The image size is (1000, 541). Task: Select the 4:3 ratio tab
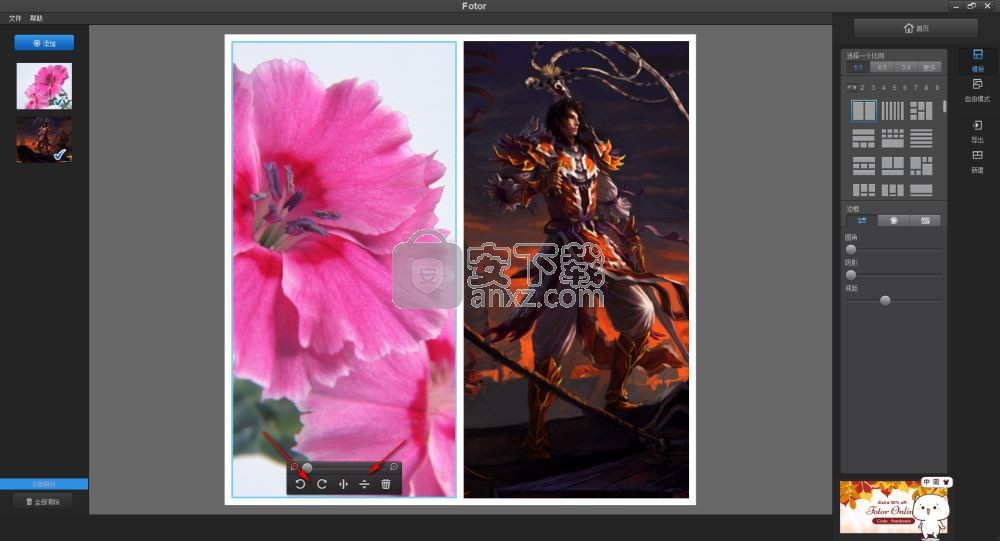tap(881, 68)
